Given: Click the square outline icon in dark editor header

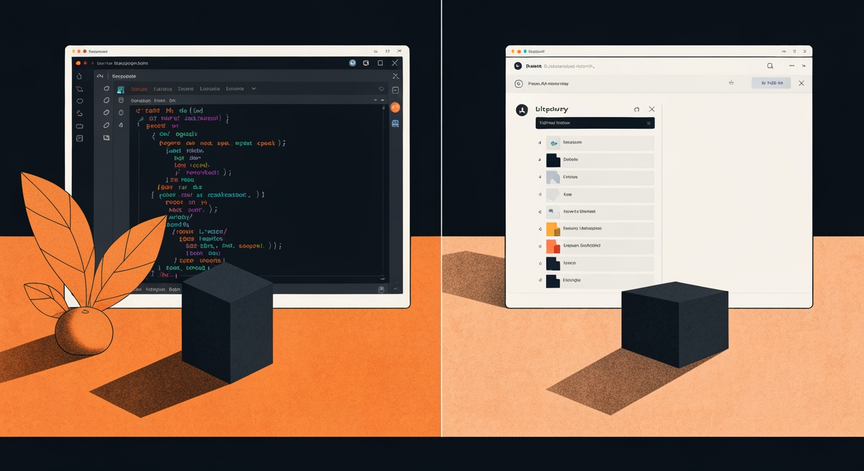Looking at the screenshot, I should coord(380,63).
